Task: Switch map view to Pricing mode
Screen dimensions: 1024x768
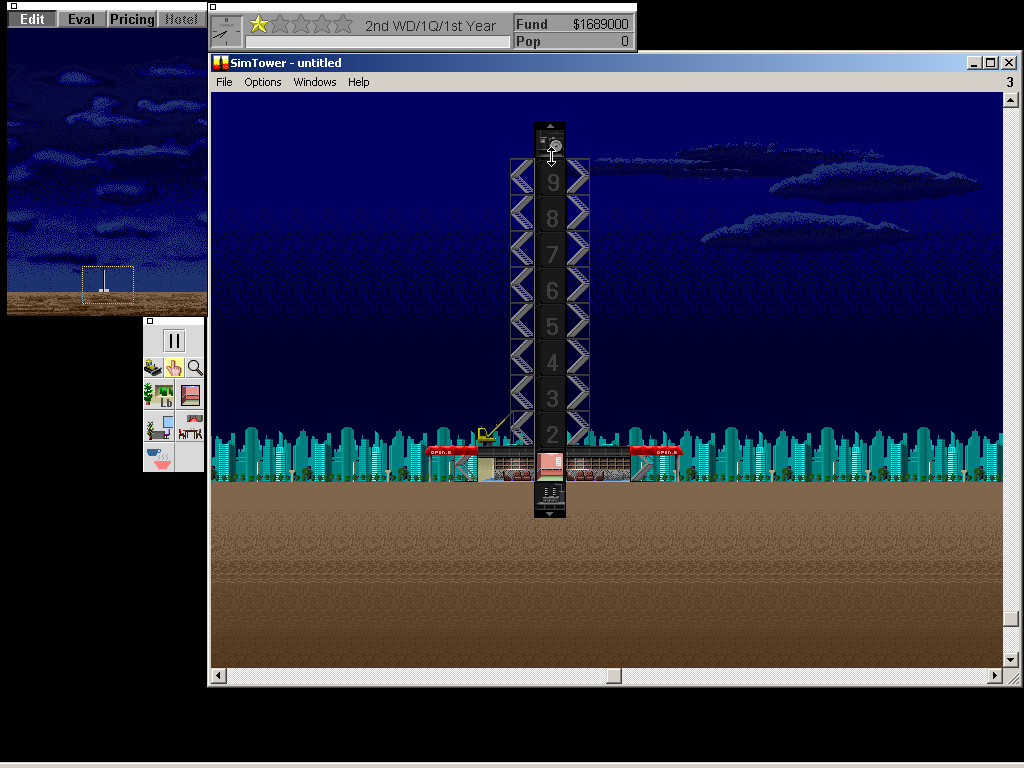Action: 132,19
